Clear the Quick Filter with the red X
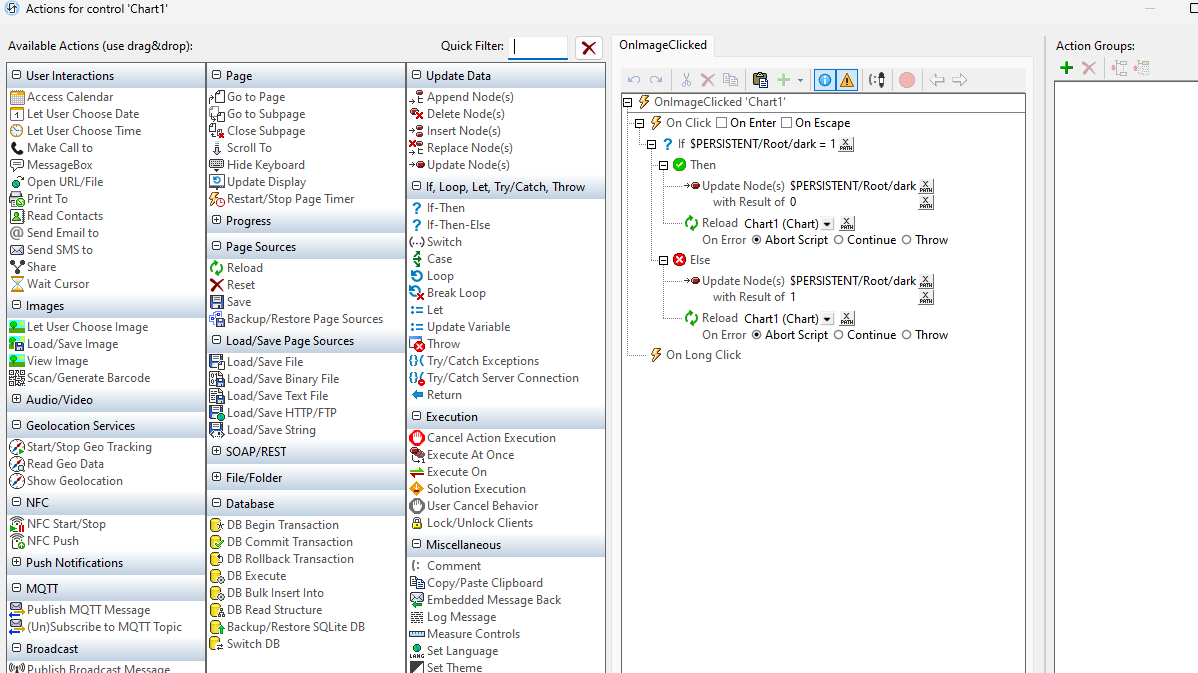Viewport: 1198px width, 673px height. tap(588, 47)
